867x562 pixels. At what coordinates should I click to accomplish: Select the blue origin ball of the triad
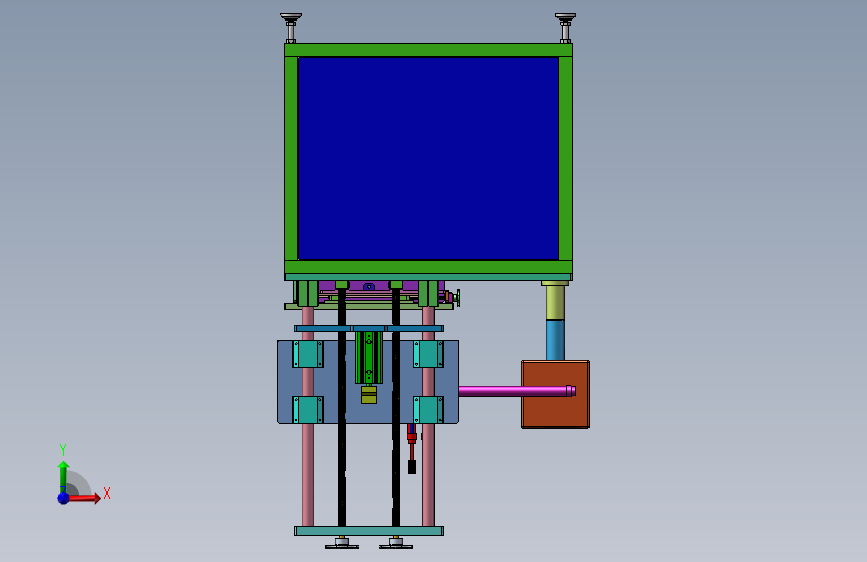coord(64,498)
